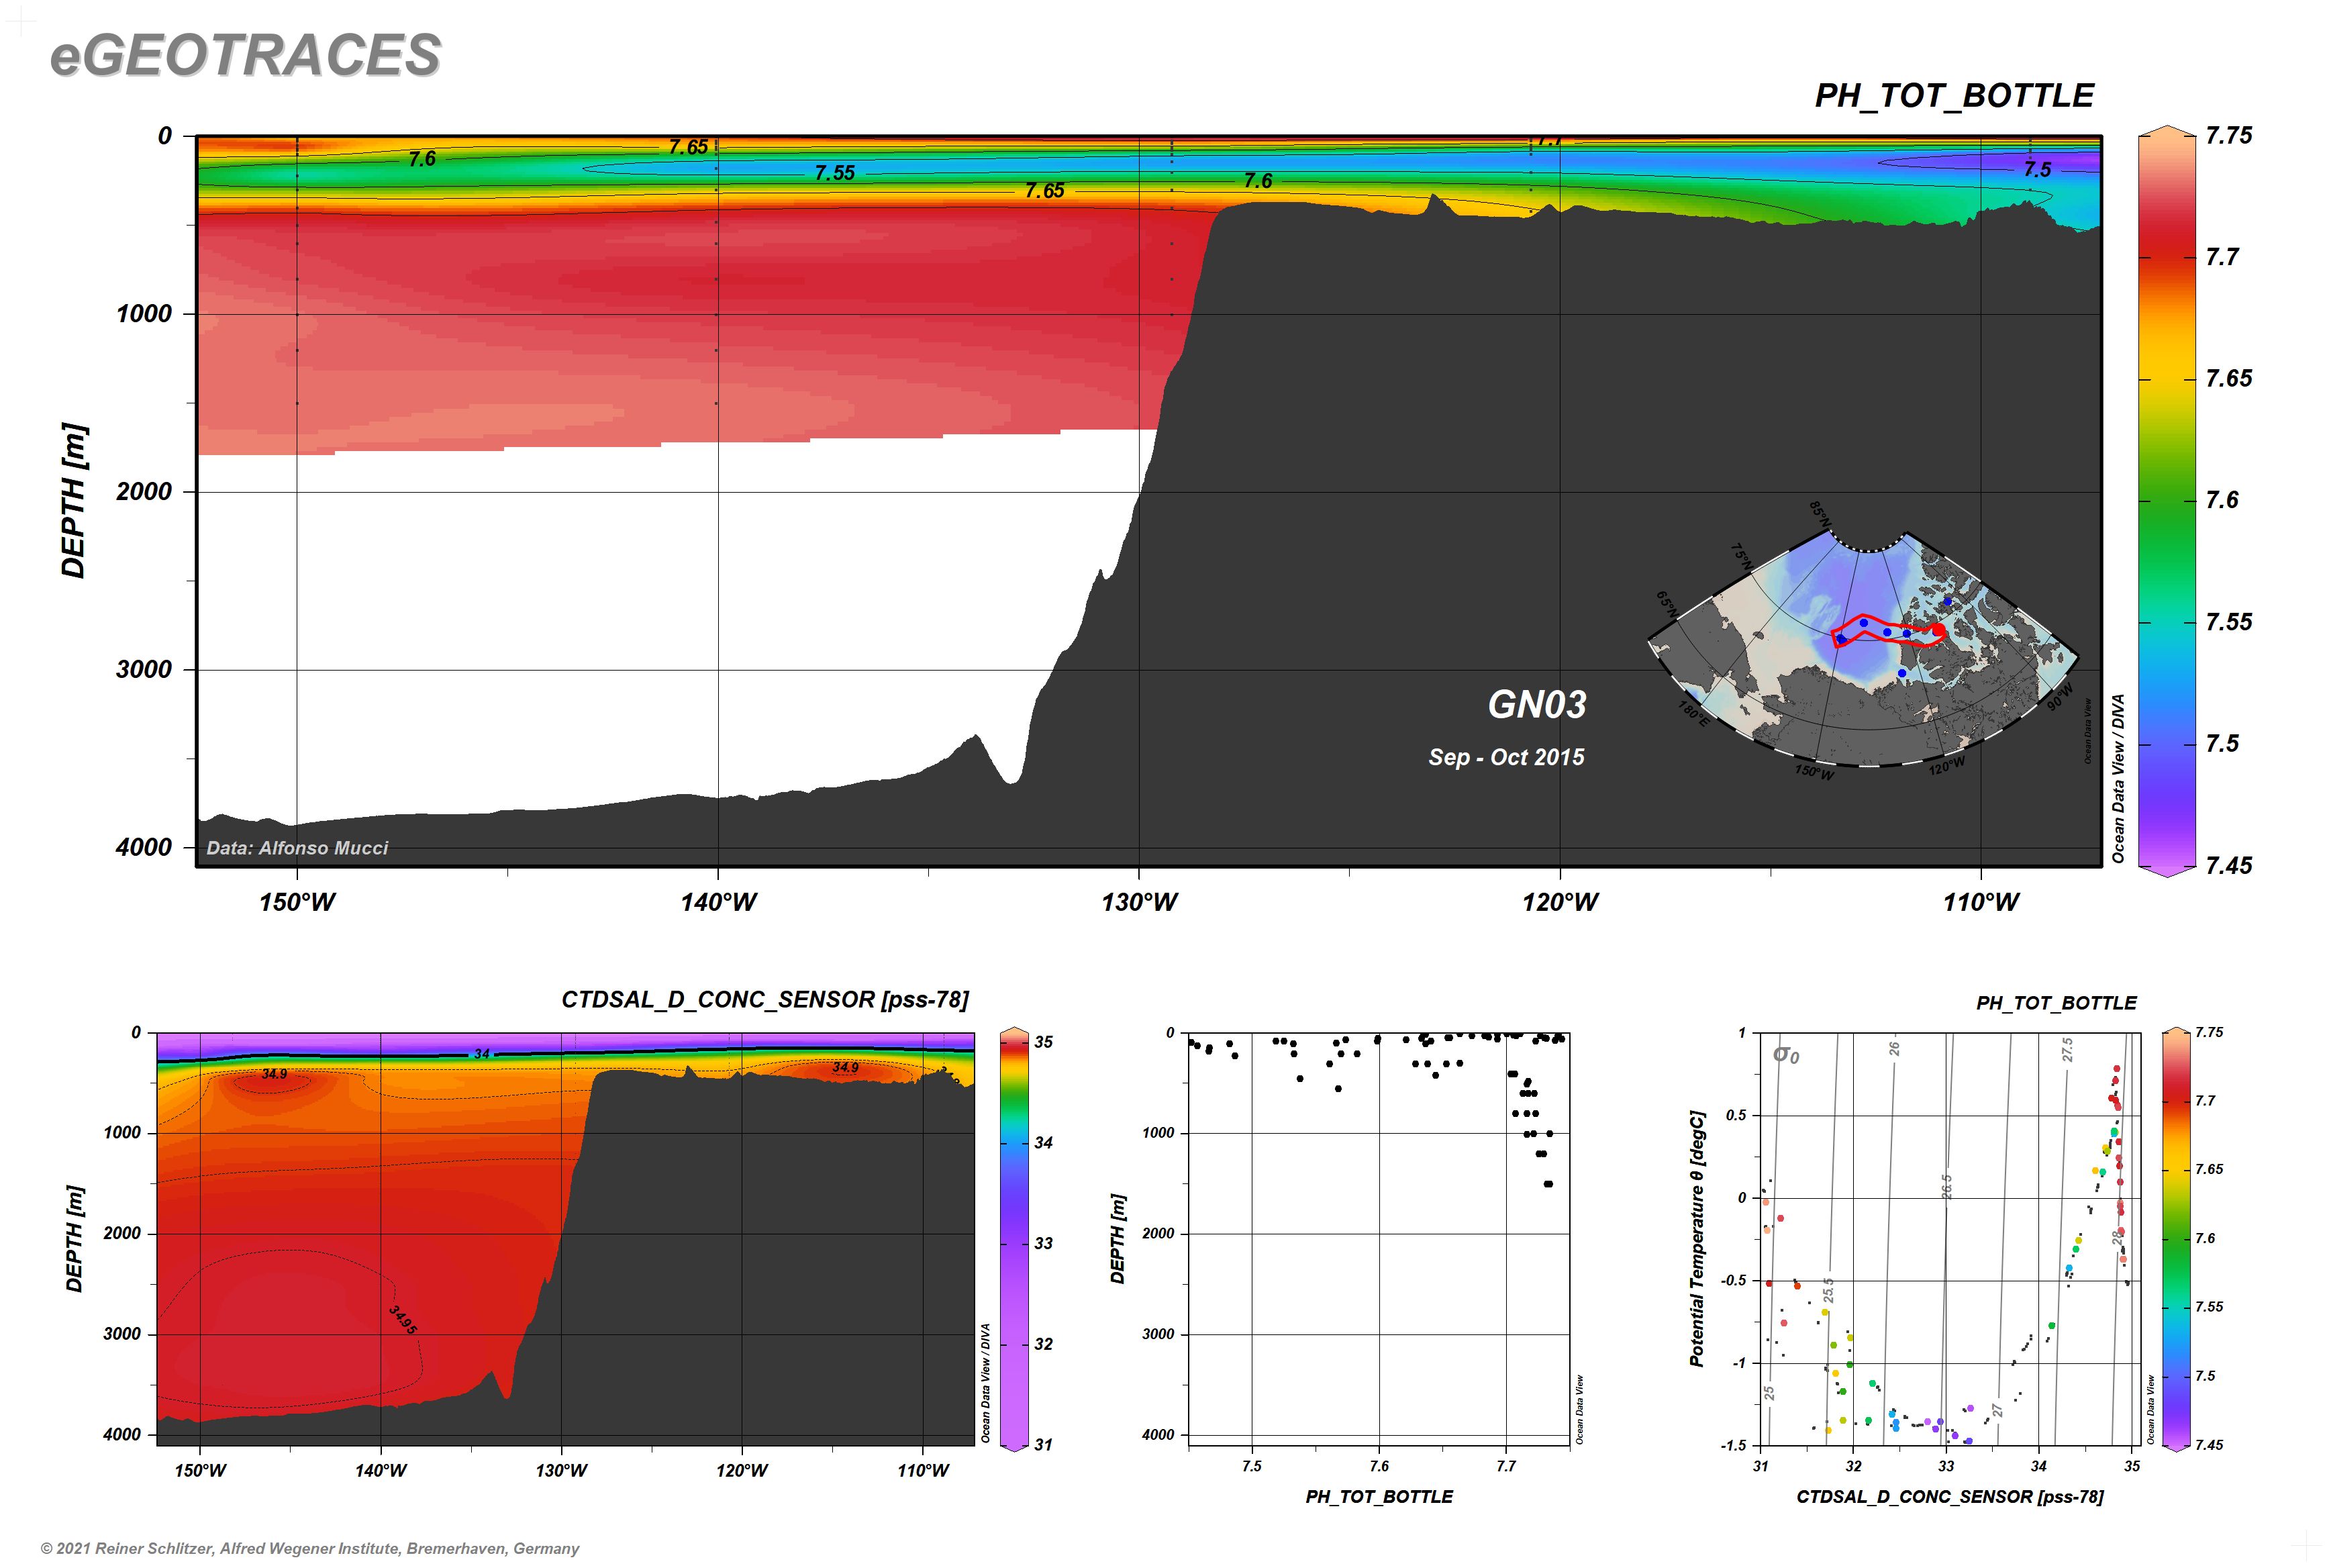
Task: Click the eGEOTRACES title logo
Action: coord(245,55)
